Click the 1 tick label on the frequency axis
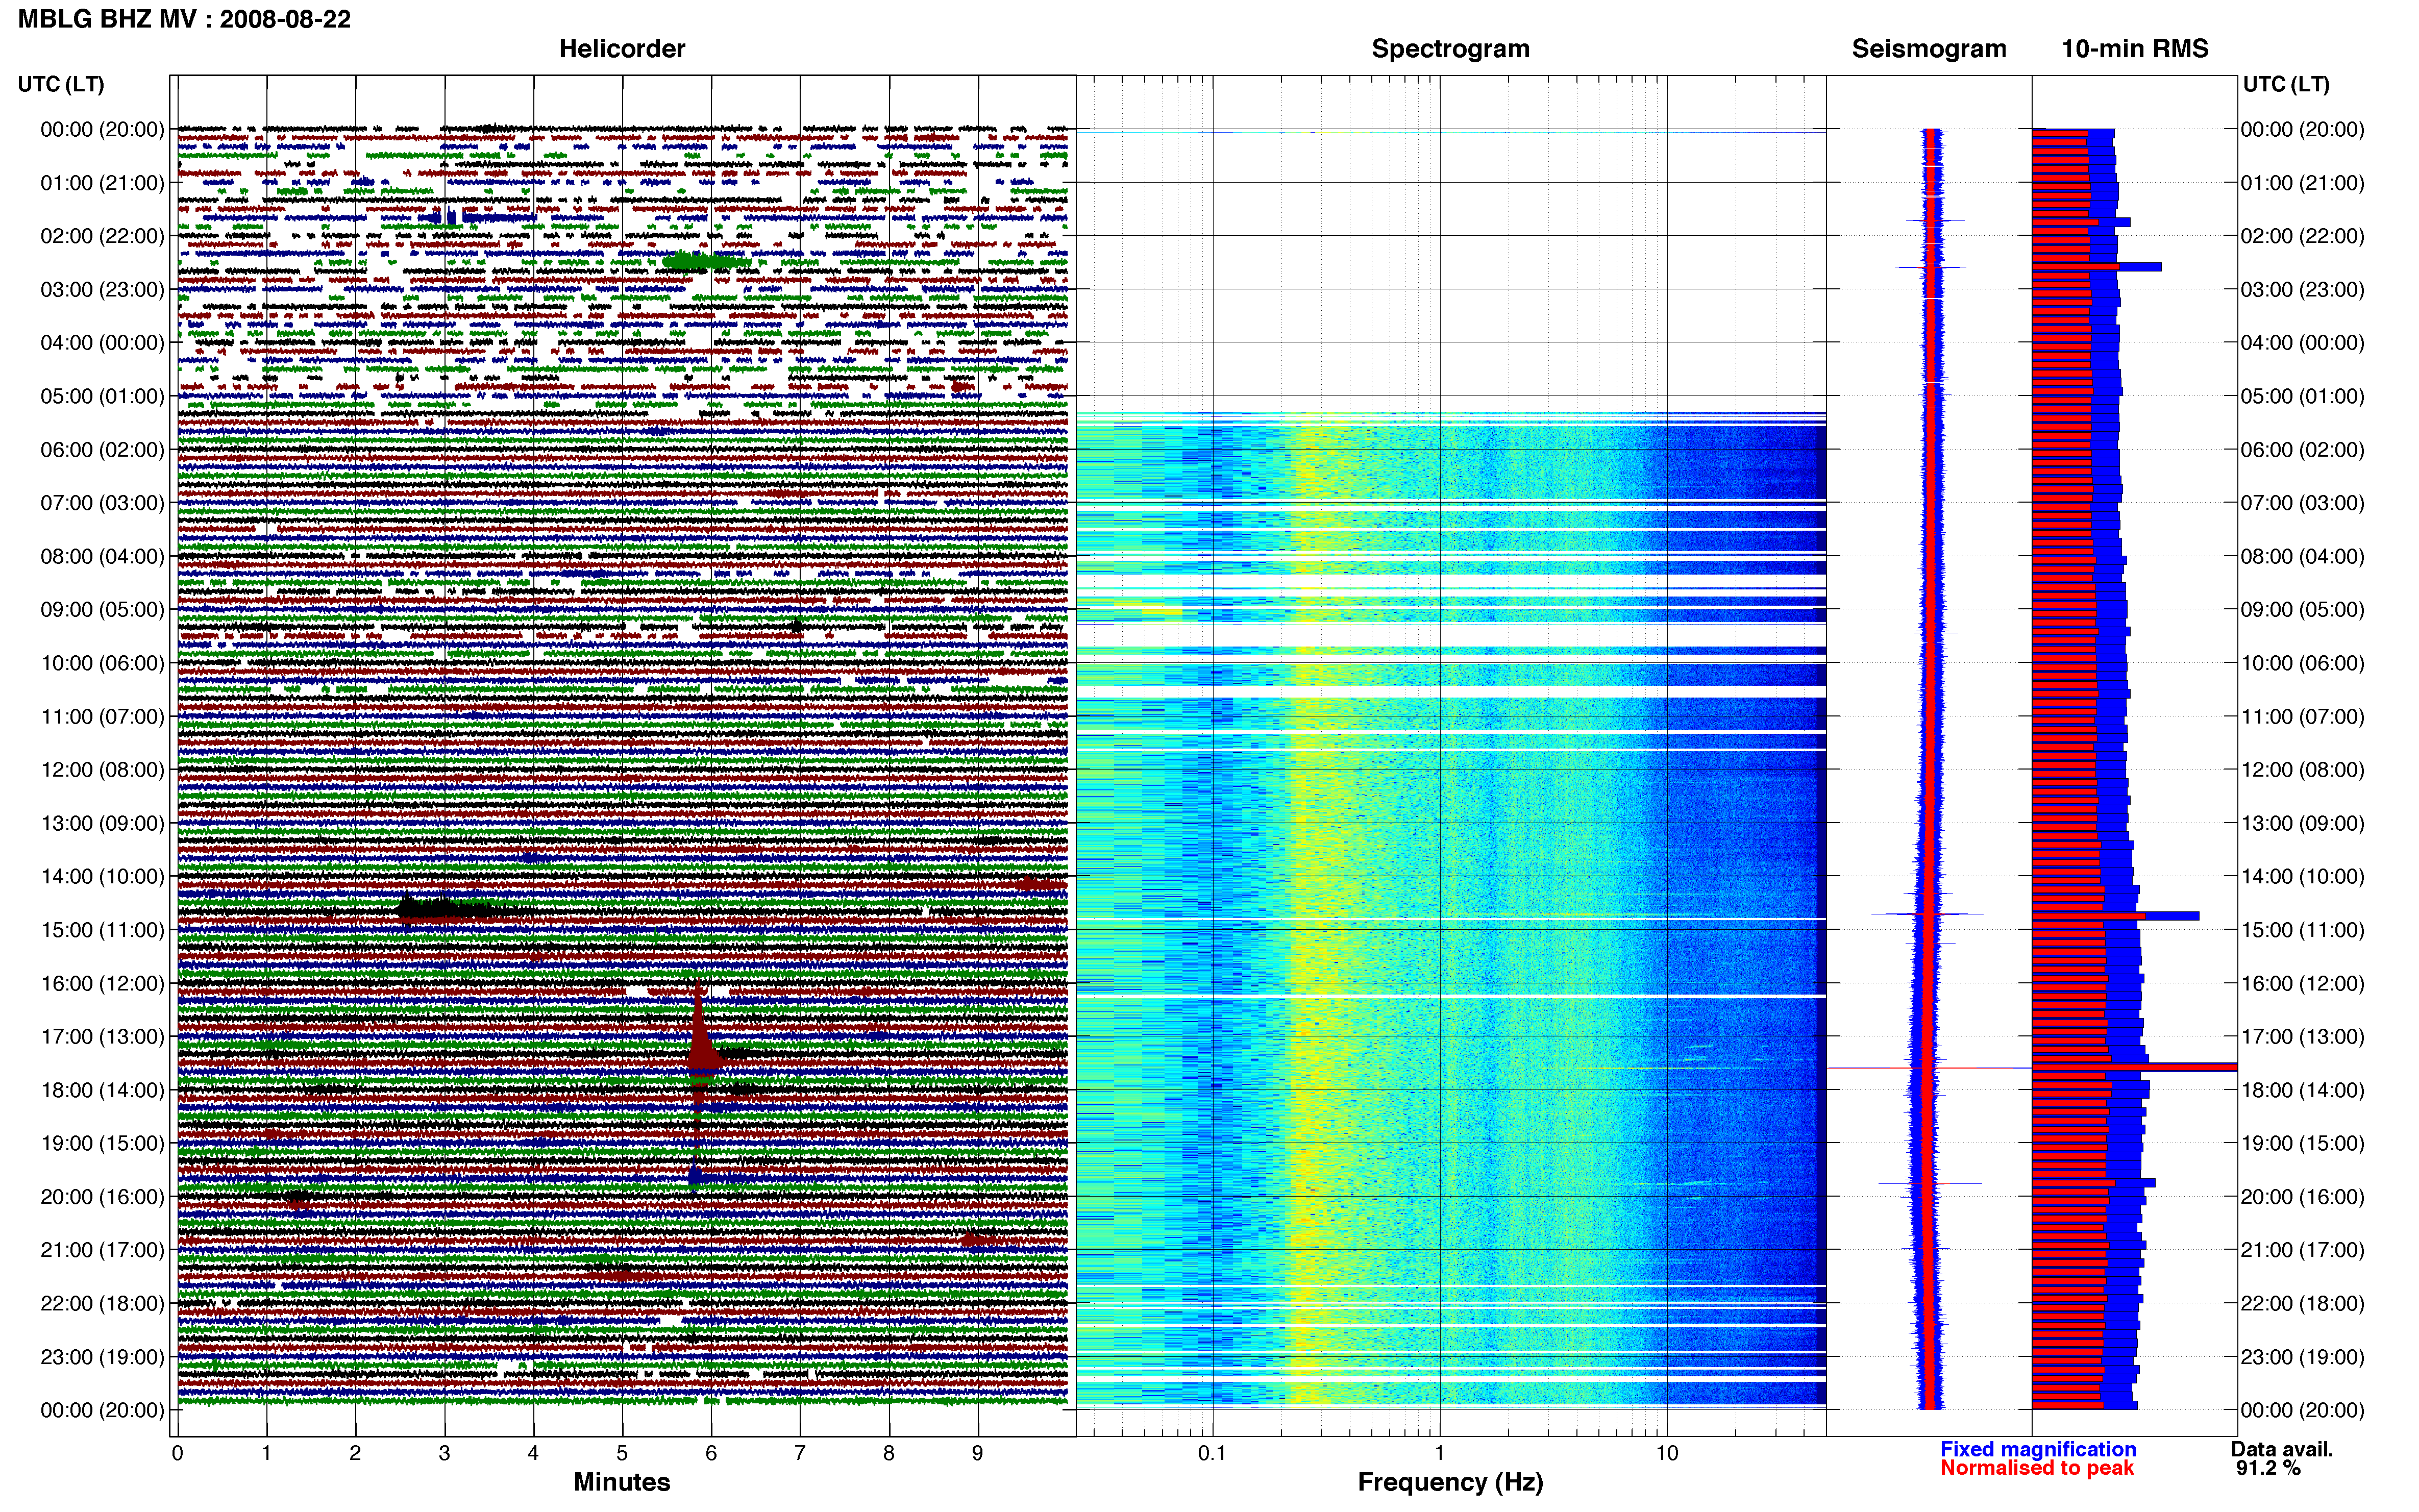Screen dimensions: 2419x1512 tap(1439, 1453)
